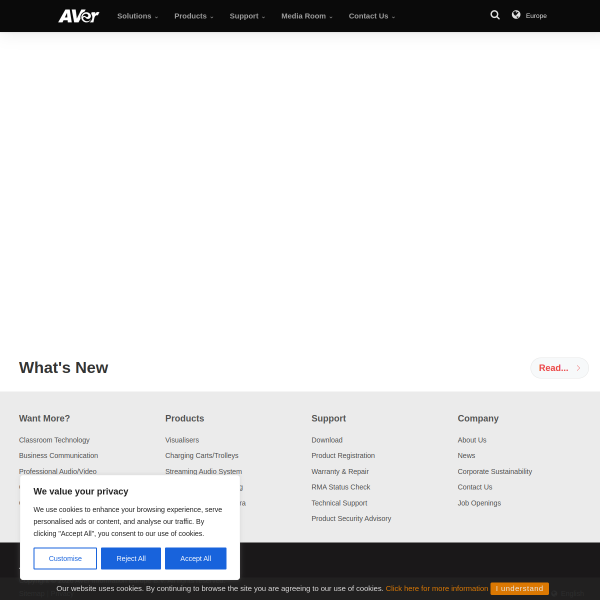The width and height of the screenshot is (600, 600).
Task: Expand the Solutions menu
Action: pos(137,16)
